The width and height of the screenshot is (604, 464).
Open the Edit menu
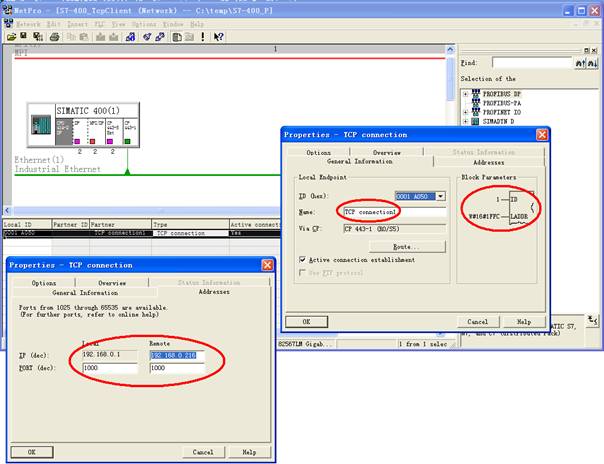point(54,24)
